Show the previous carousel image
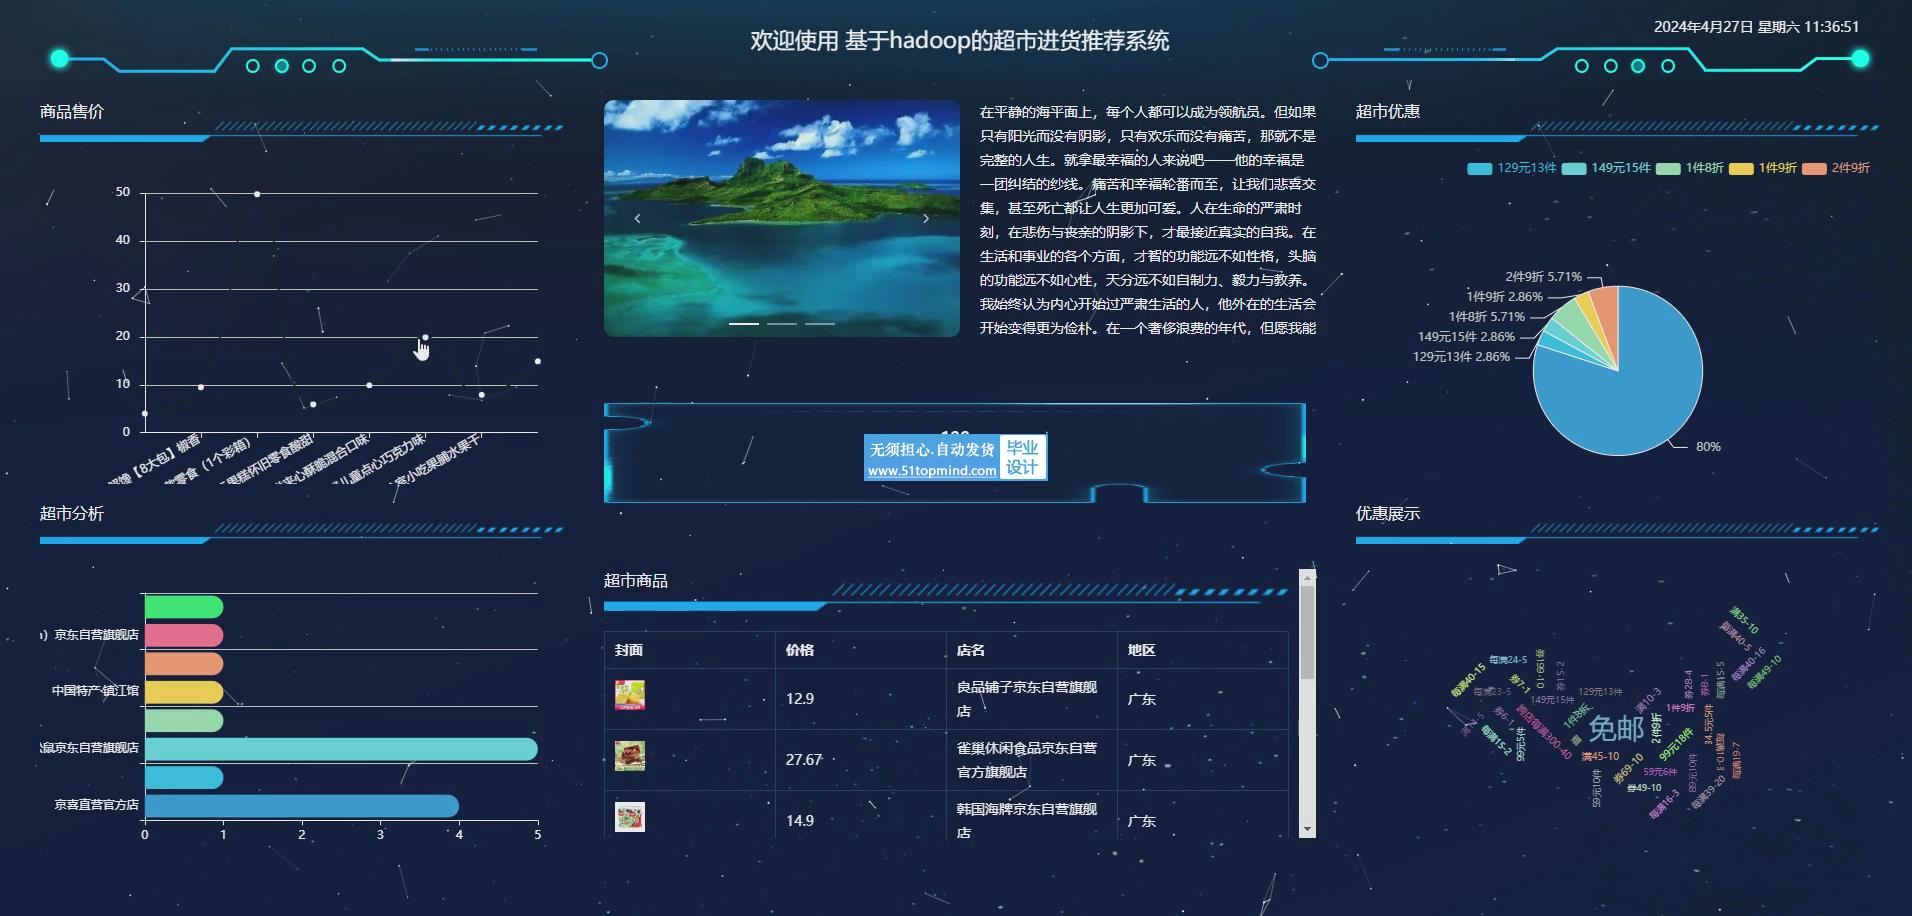 pyautogui.click(x=637, y=218)
